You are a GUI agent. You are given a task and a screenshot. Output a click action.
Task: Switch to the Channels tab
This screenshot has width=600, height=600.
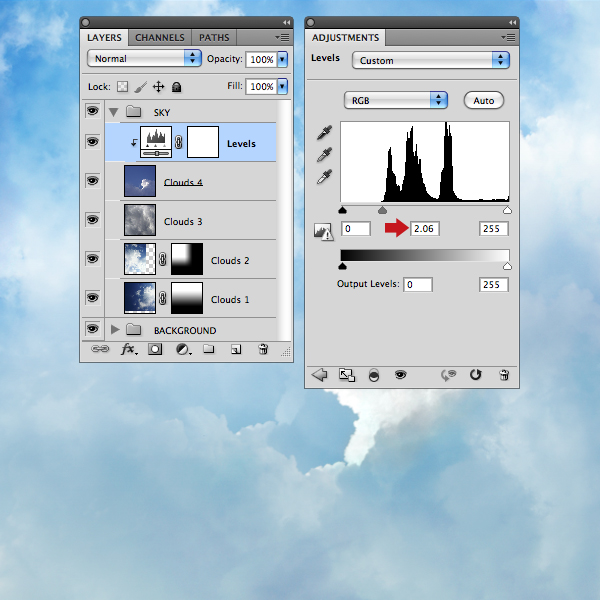click(x=160, y=38)
